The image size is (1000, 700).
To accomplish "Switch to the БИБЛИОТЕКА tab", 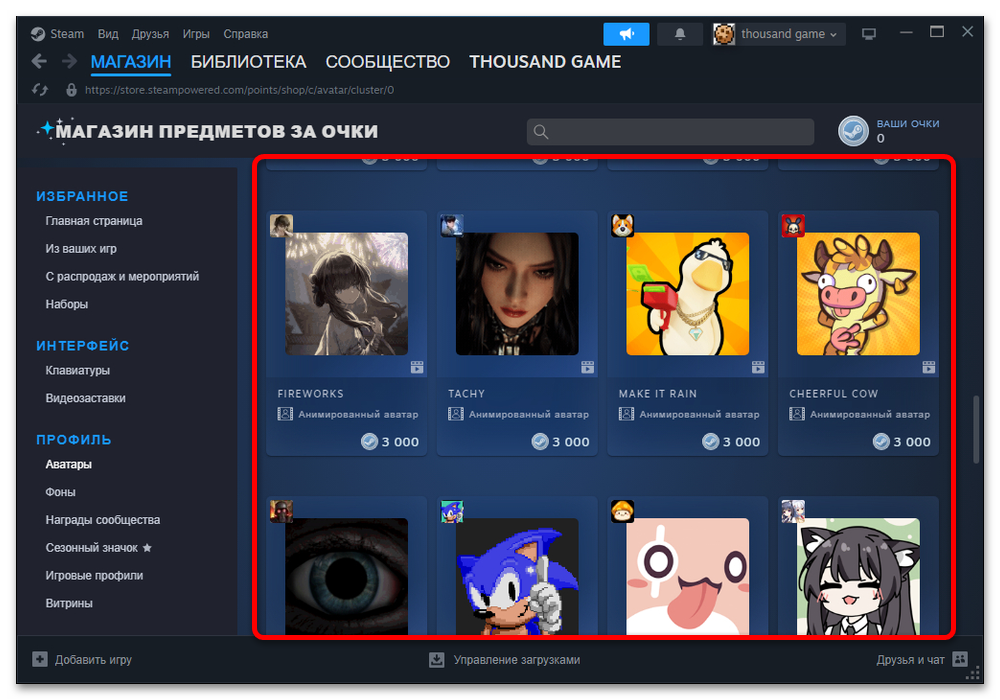I will (x=249, y=62).
